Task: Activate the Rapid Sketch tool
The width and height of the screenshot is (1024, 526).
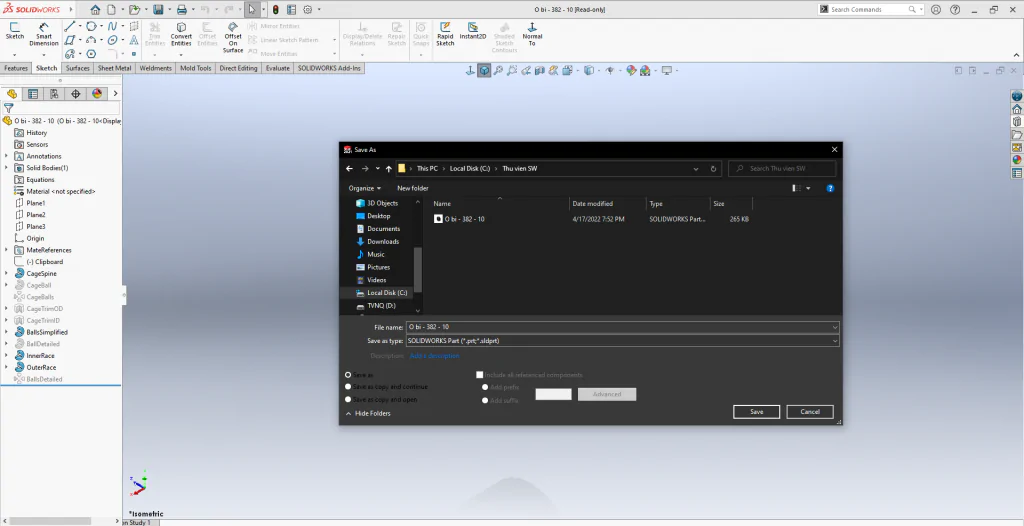Action: (445, 35)
